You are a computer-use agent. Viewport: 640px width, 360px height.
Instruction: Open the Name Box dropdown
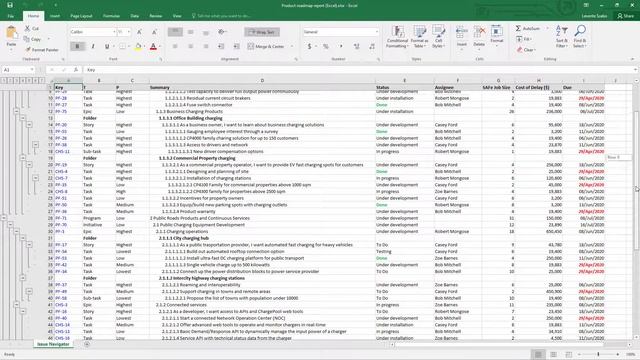pyautogui.click(x=32, y=70)
